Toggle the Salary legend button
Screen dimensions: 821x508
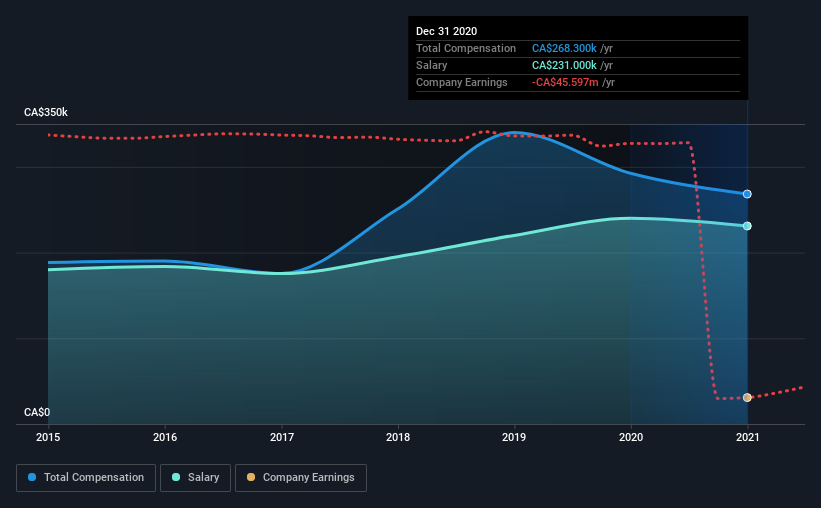pos(195,478)
